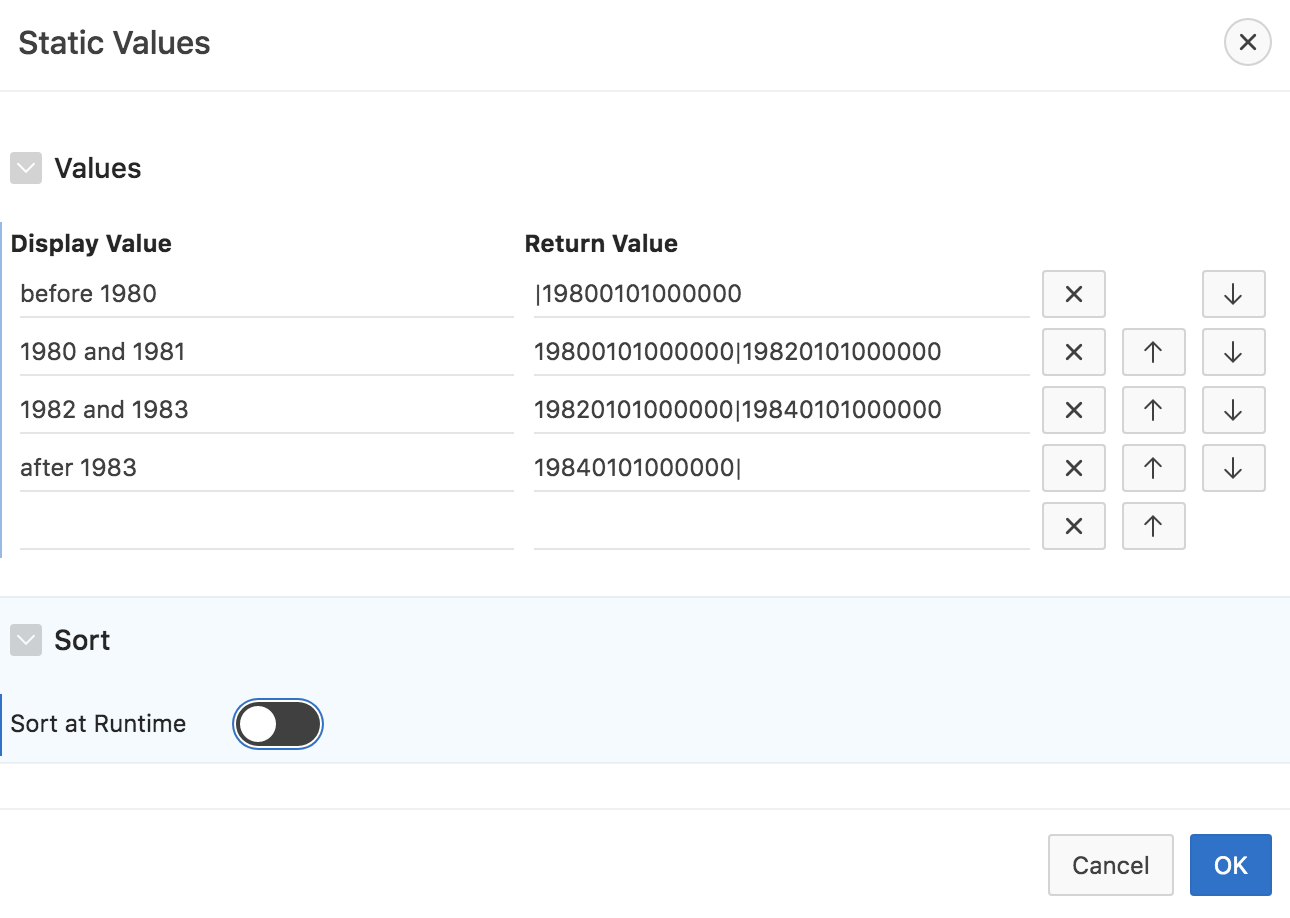The height and width of the screenshot is (918, 1290).
Task: Move the empty last row up
Action: tap(1153, 526)
